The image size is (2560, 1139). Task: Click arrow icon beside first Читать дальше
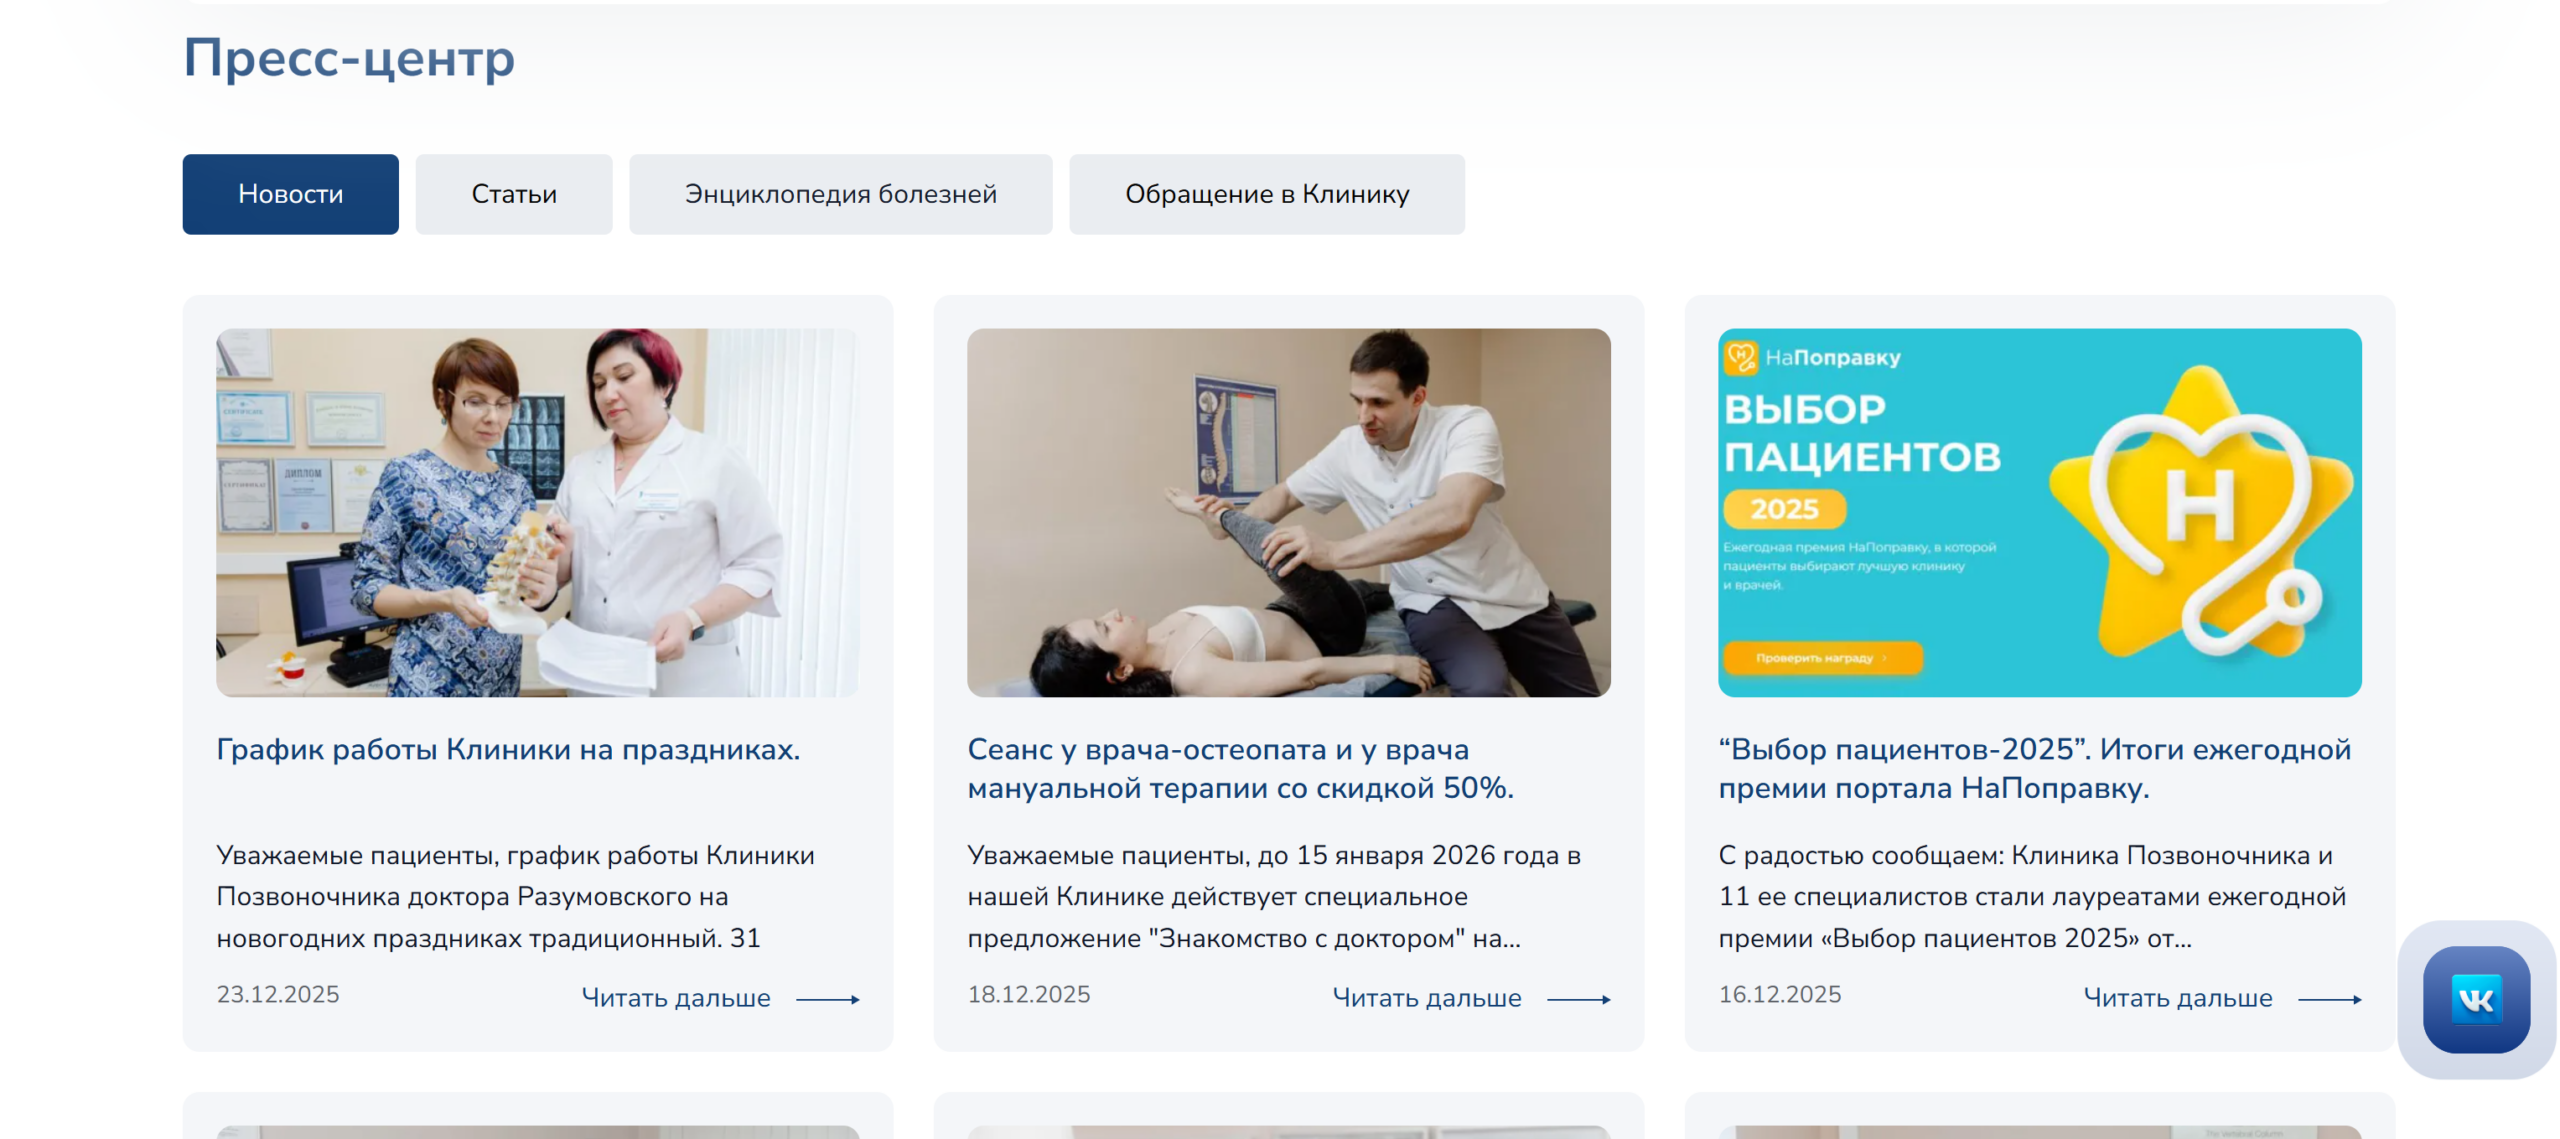(x=826, y=999)
